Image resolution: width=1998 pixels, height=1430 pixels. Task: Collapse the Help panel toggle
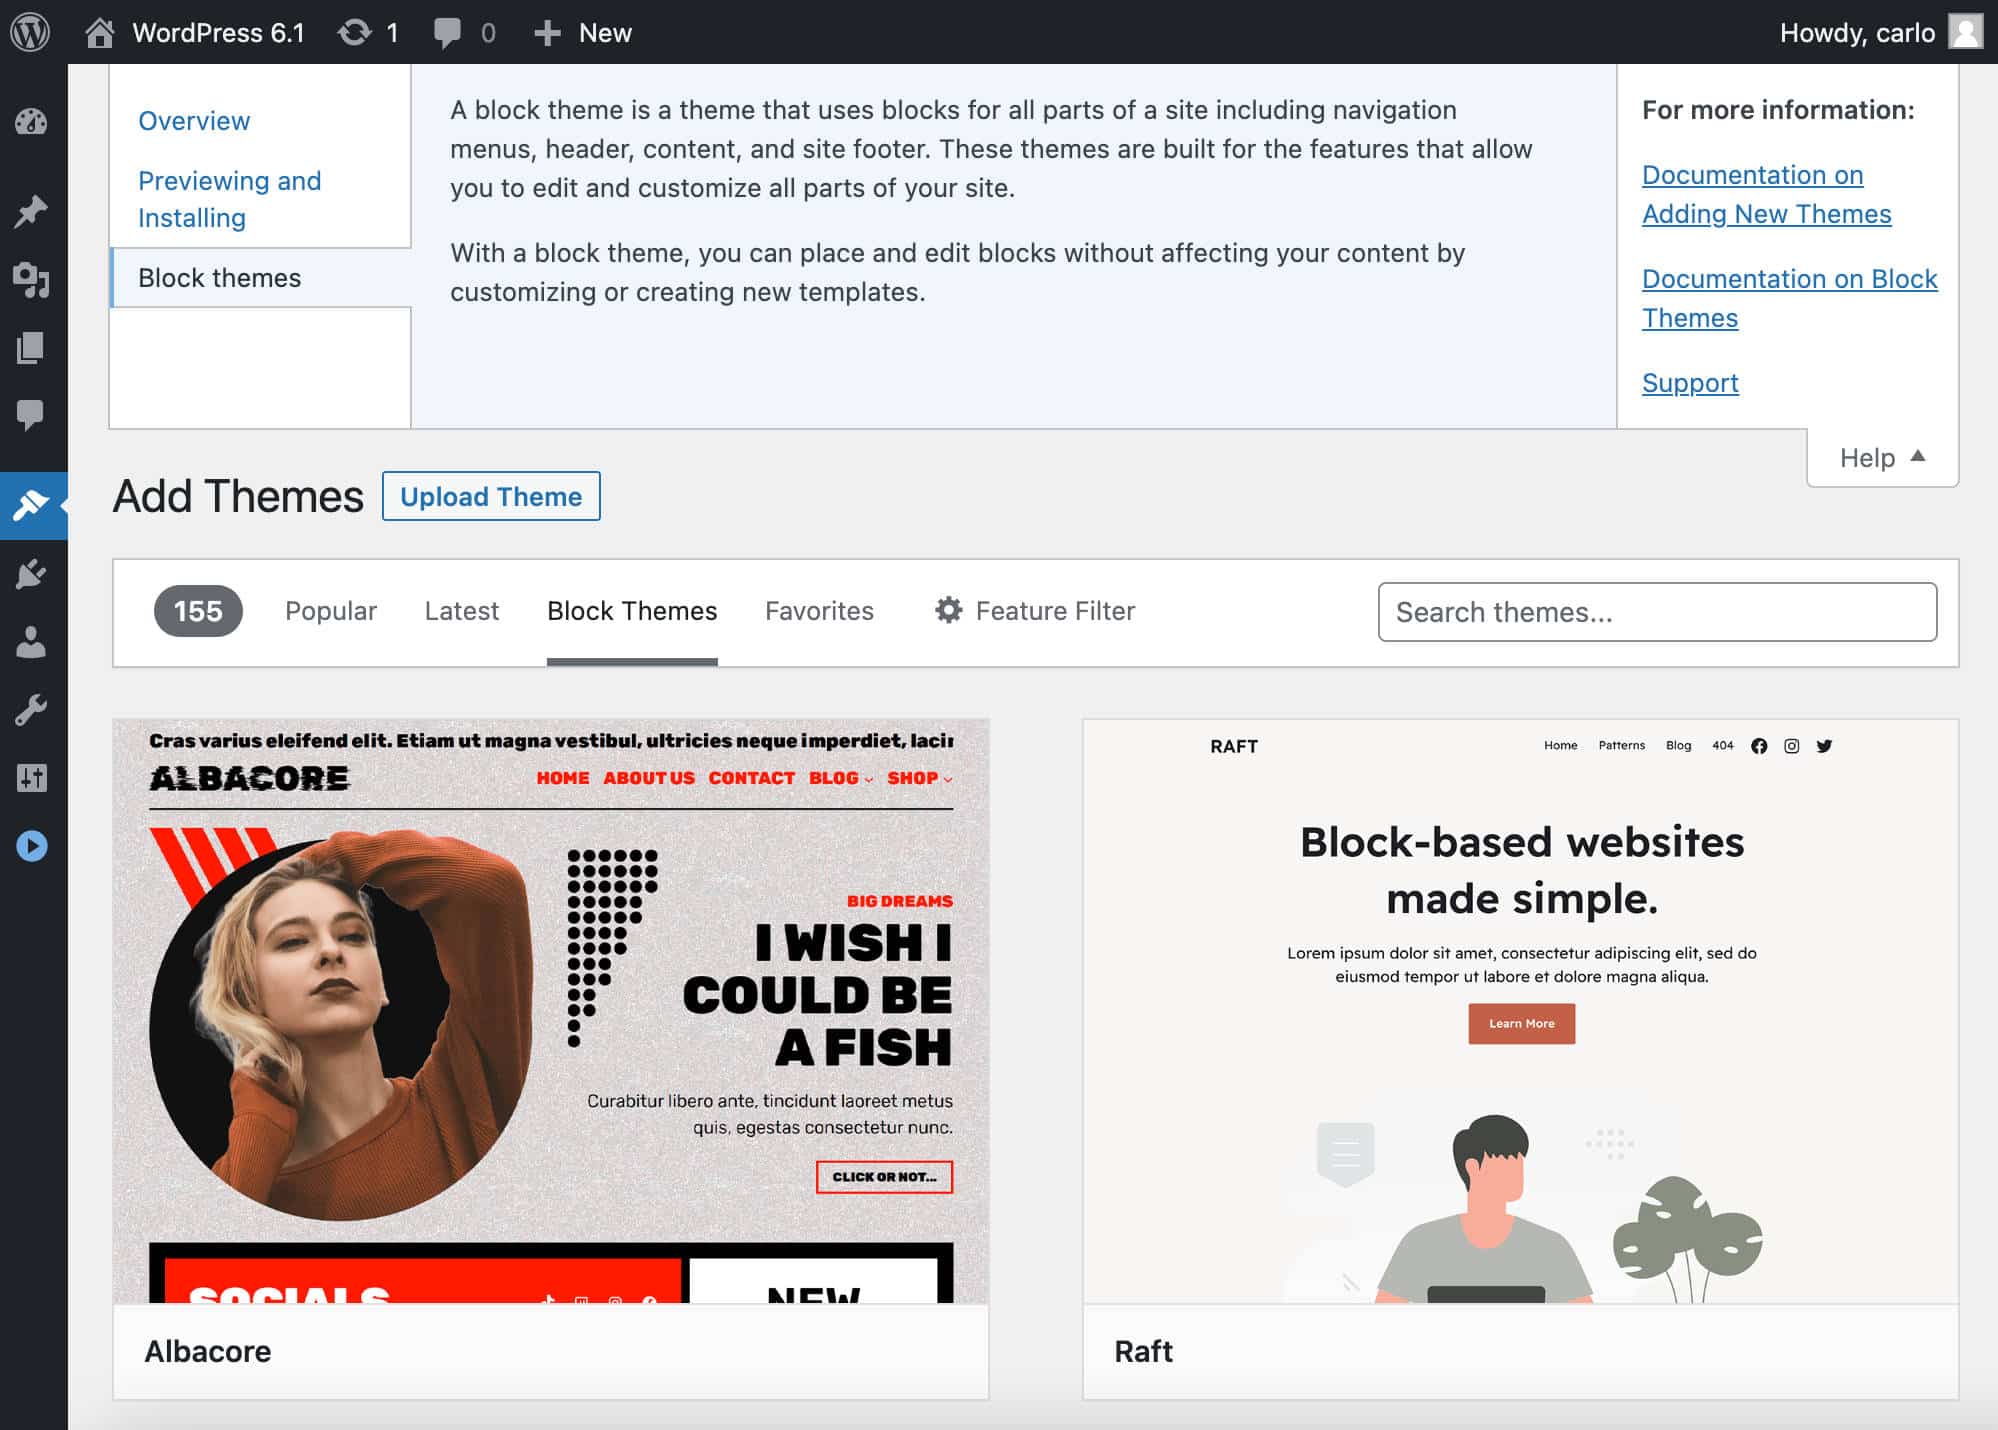pyautogui.click(x=1881, y=458)
